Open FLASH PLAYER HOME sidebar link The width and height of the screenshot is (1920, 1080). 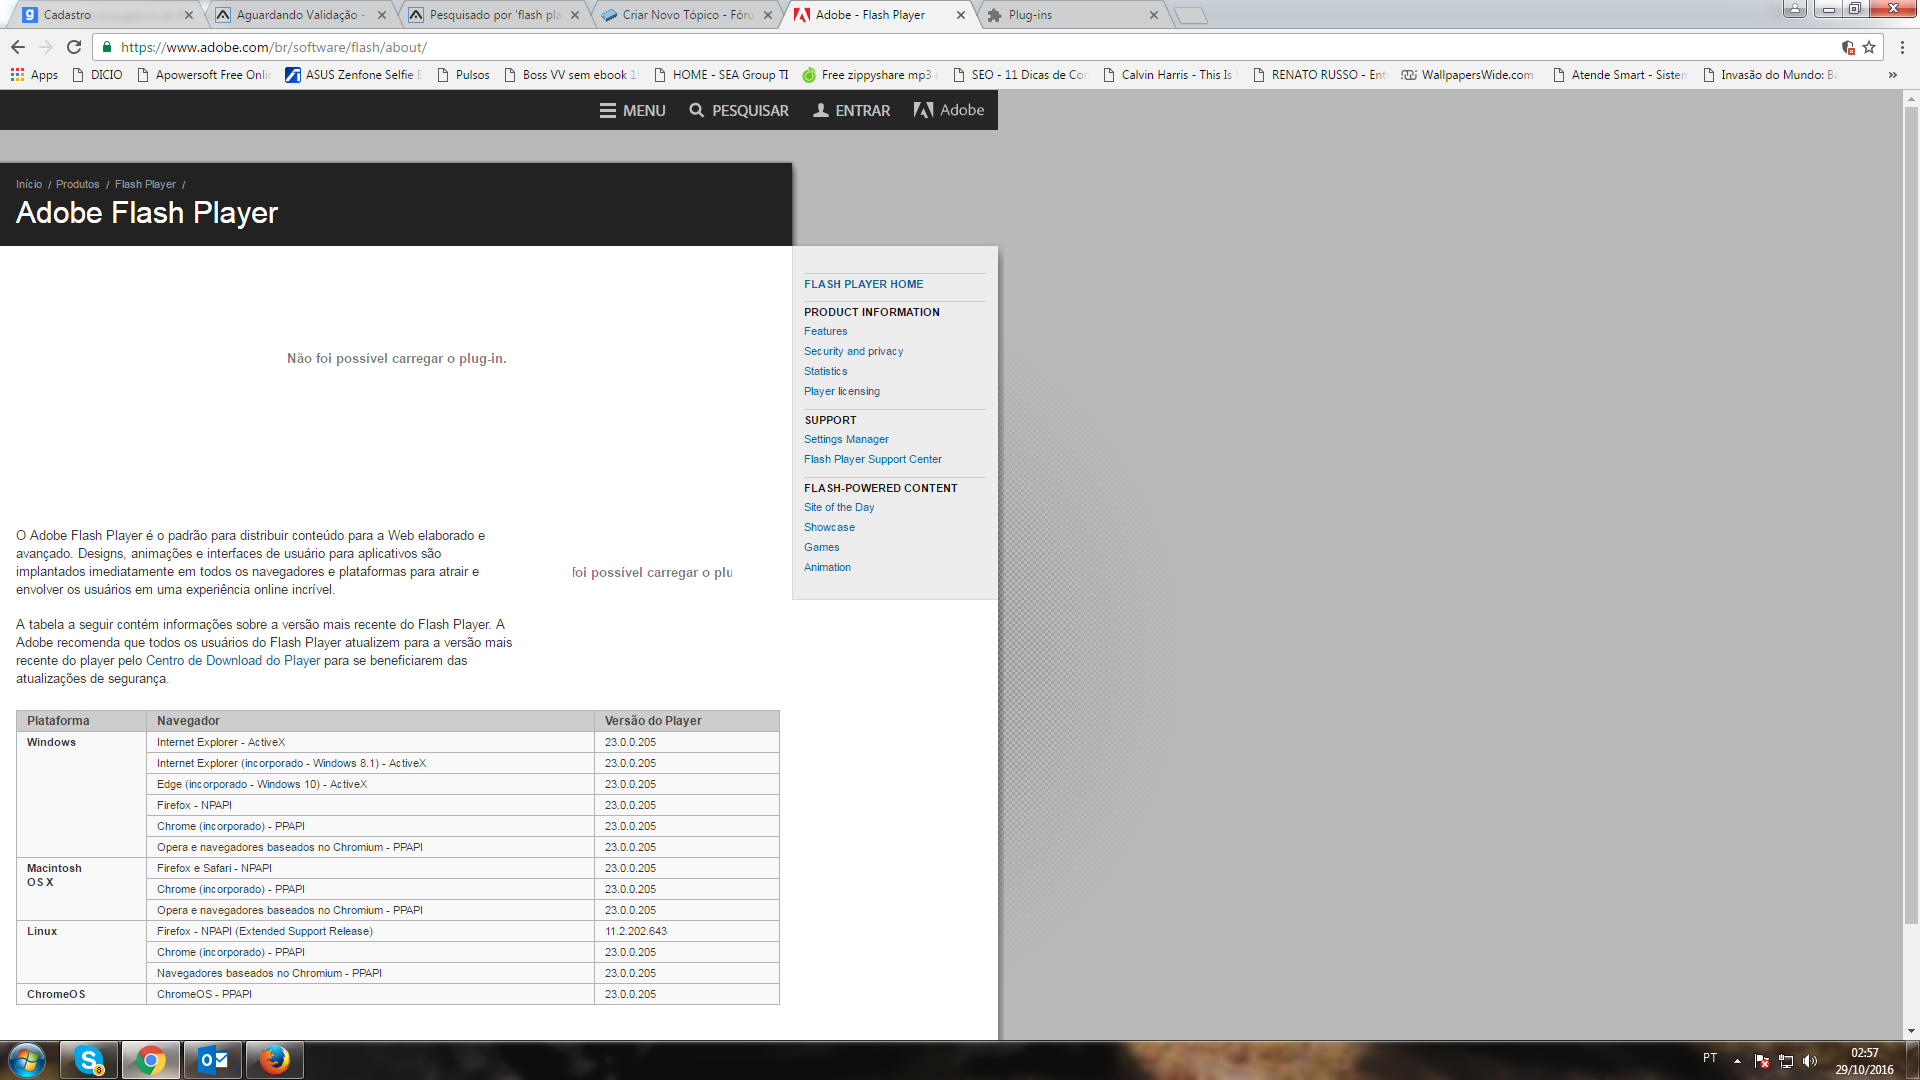(864, 284)
